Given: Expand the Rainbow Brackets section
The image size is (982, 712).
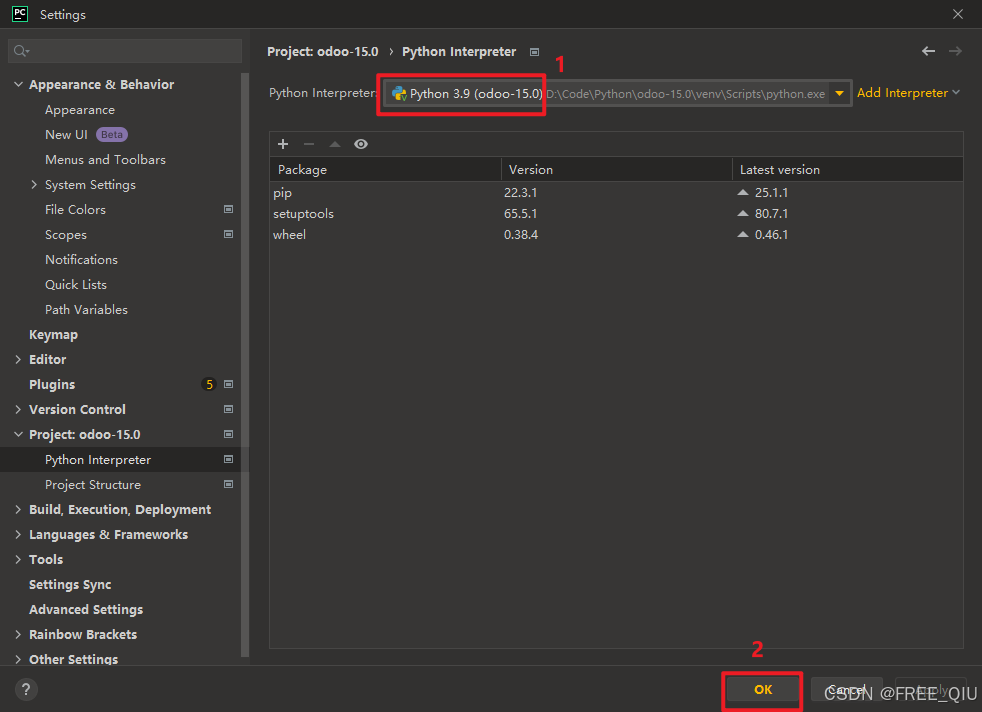Looking at the screenshot, I should click(x=18, y=634).
